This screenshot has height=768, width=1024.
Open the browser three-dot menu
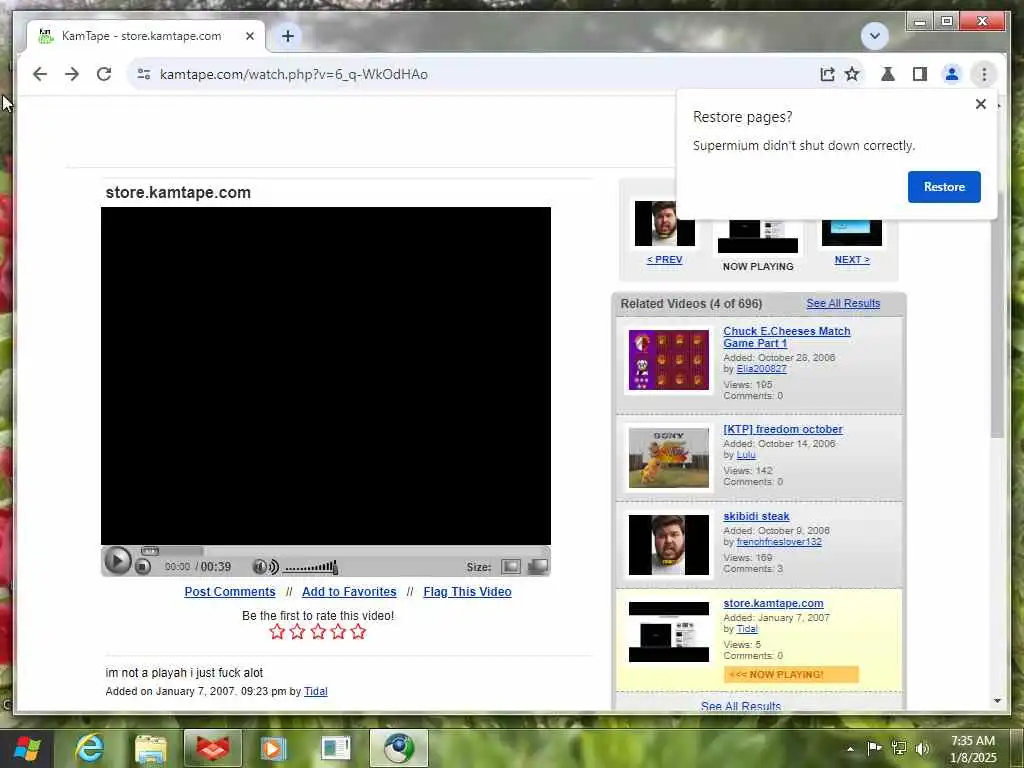coord(984,74)
